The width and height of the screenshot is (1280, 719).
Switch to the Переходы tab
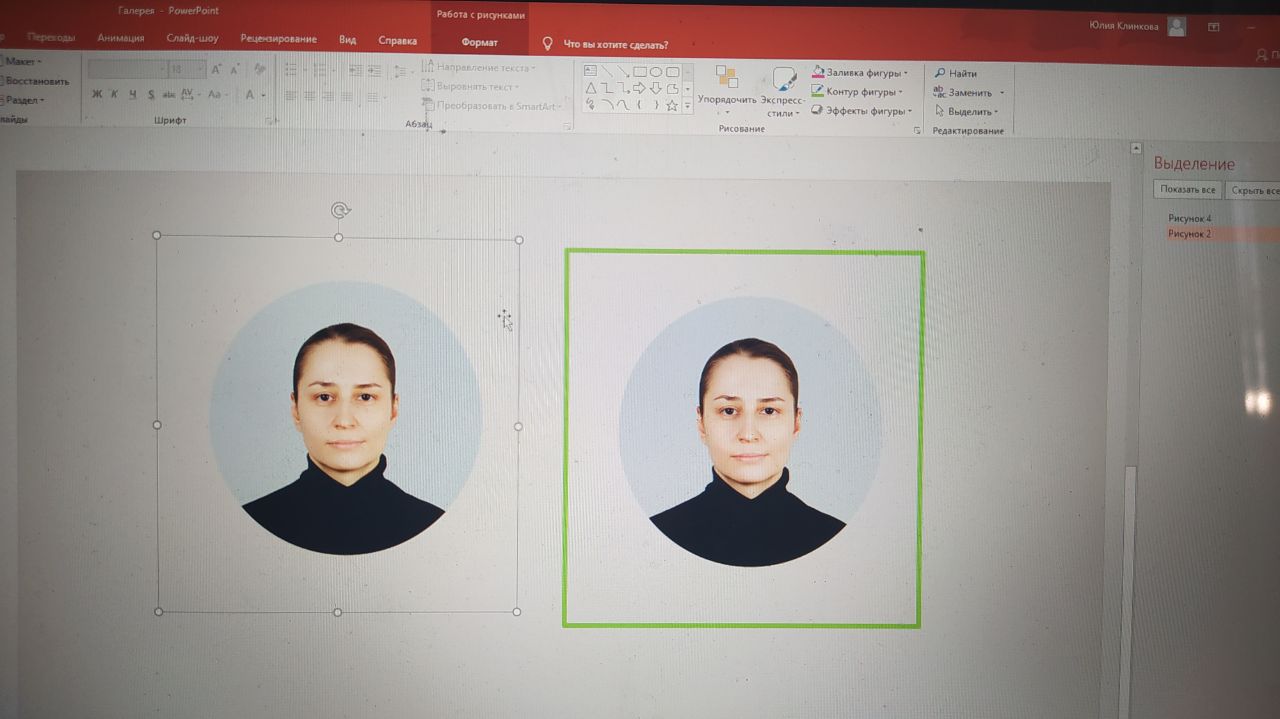[x=50, y=38]
